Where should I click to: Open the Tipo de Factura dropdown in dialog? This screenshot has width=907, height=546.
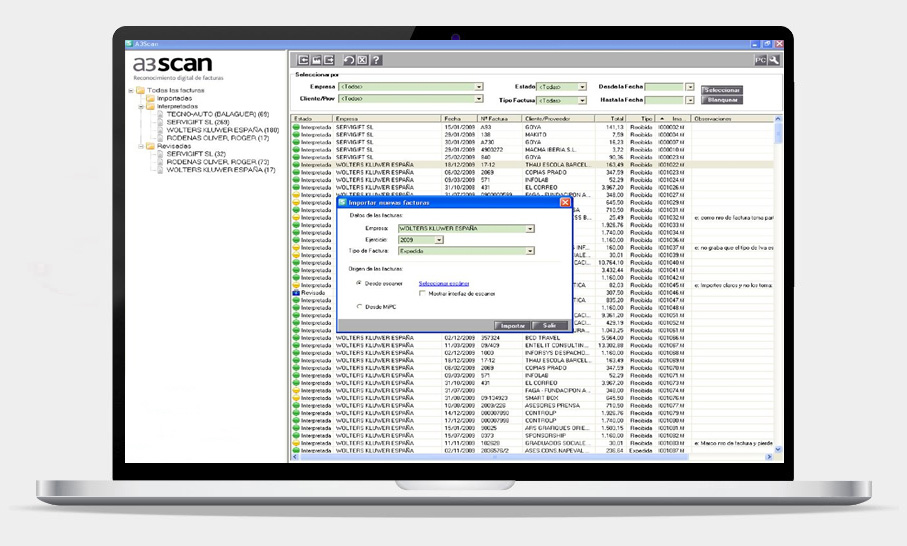(530, 251)
